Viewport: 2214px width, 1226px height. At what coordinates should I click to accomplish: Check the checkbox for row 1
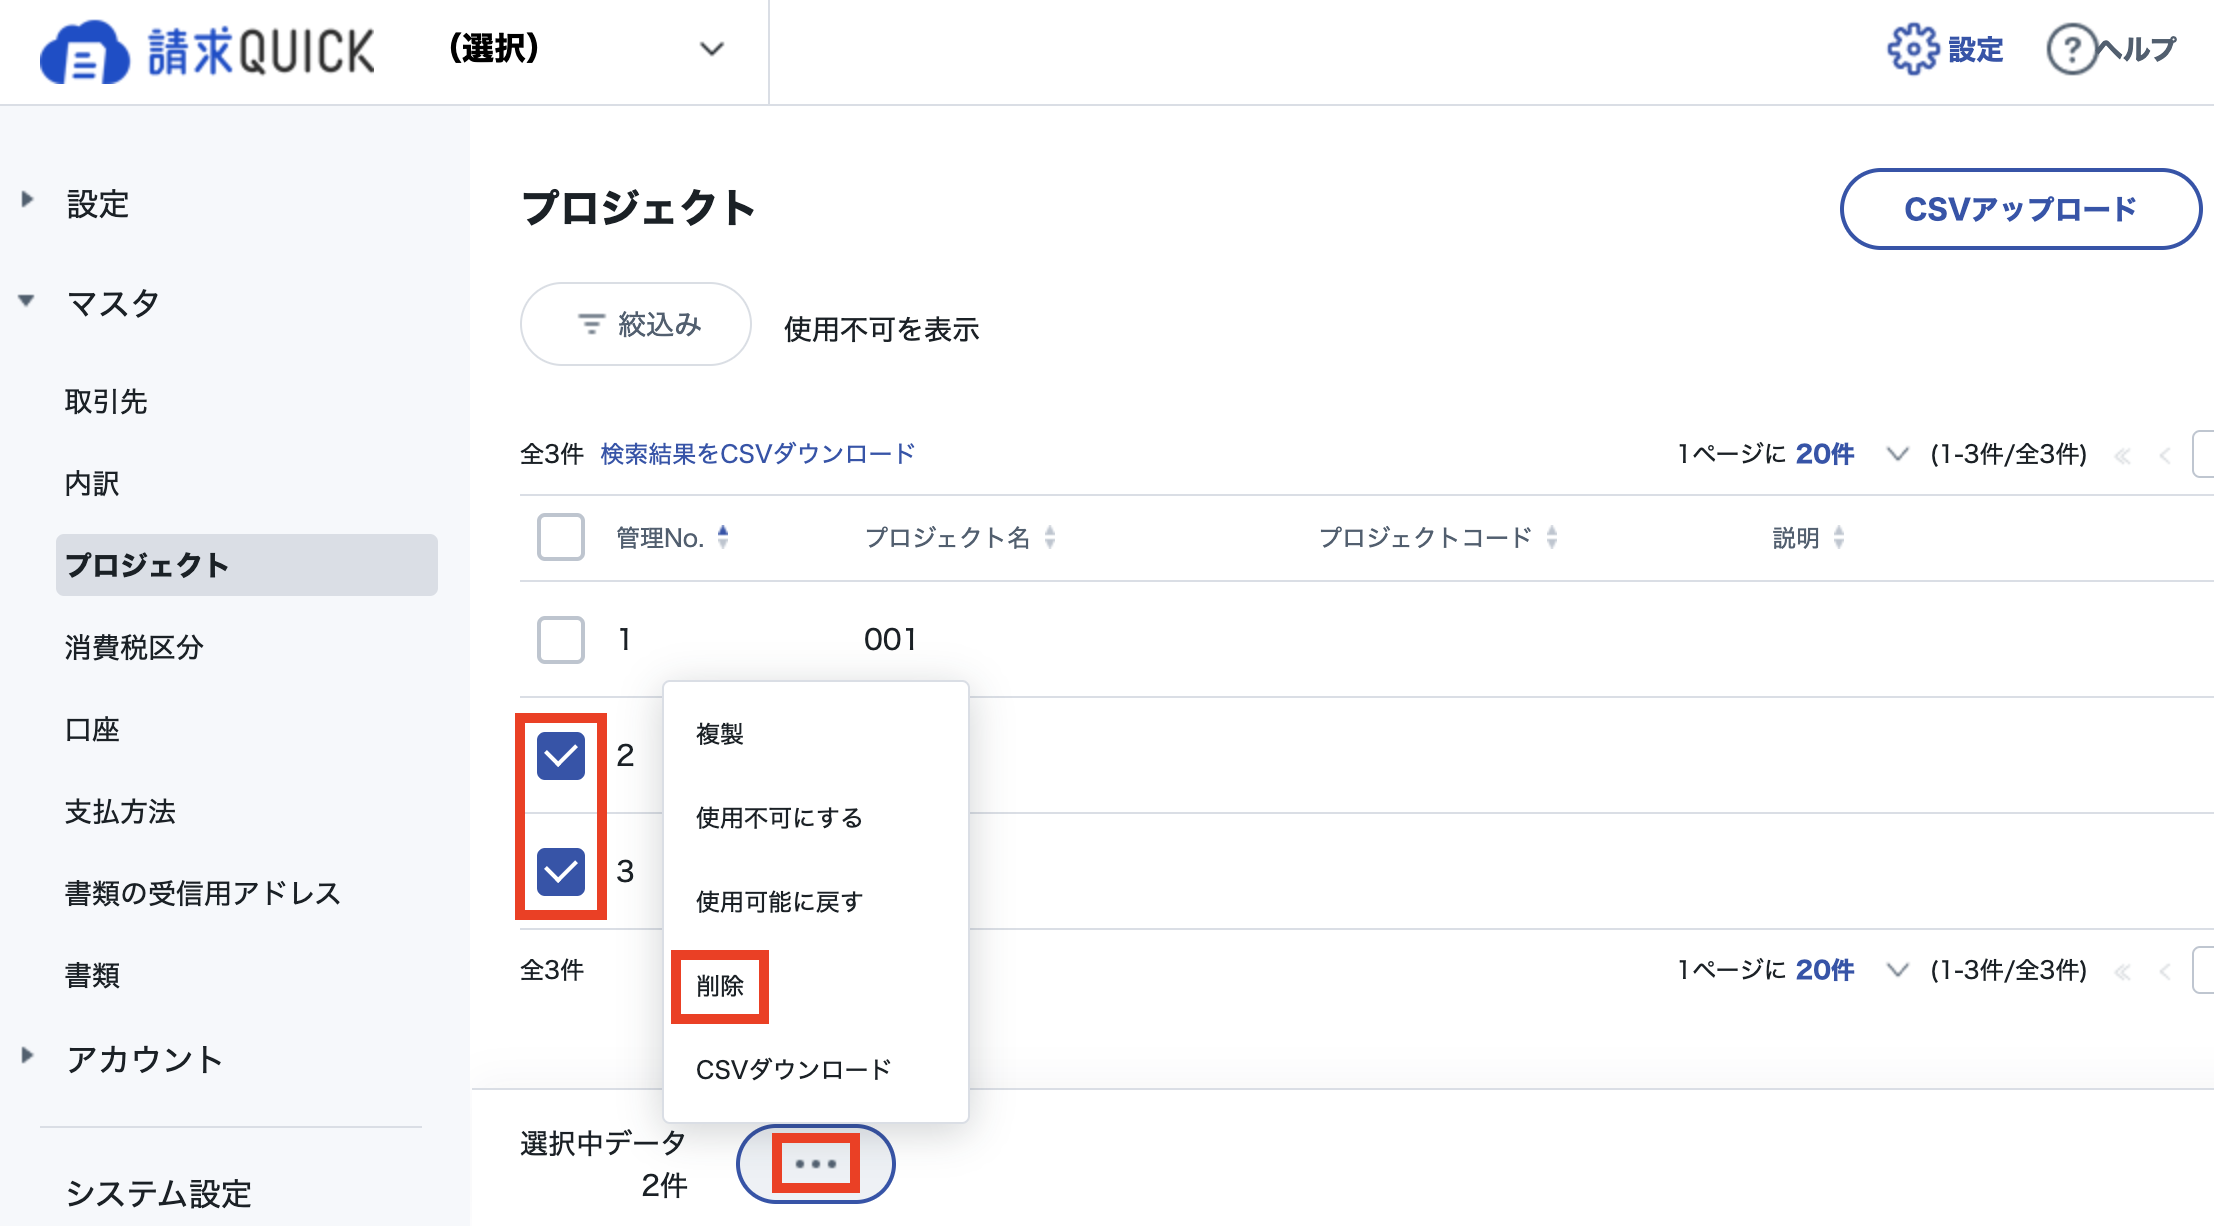point(561,640)
